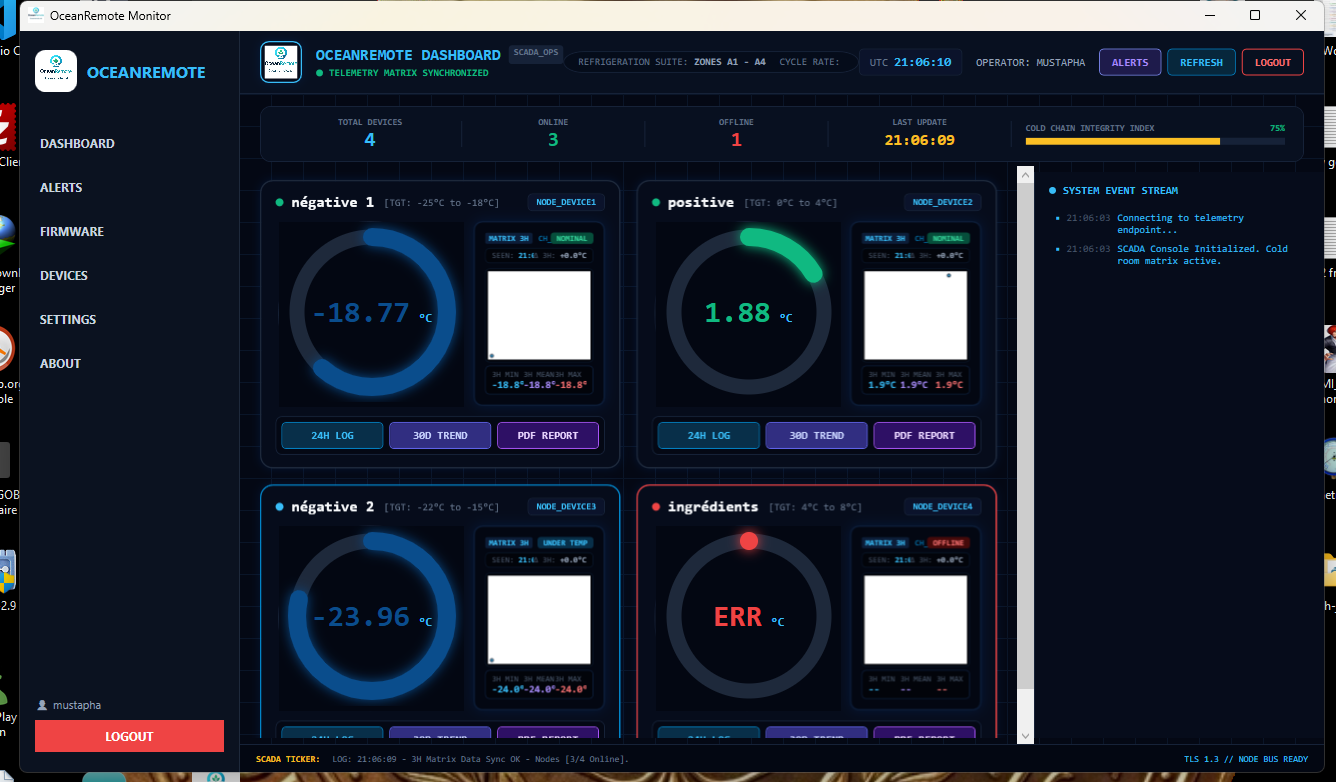This screenshot has width=1336, height=782.
Task: Click the négative 2 3H matrix chart
Action: 539,620
